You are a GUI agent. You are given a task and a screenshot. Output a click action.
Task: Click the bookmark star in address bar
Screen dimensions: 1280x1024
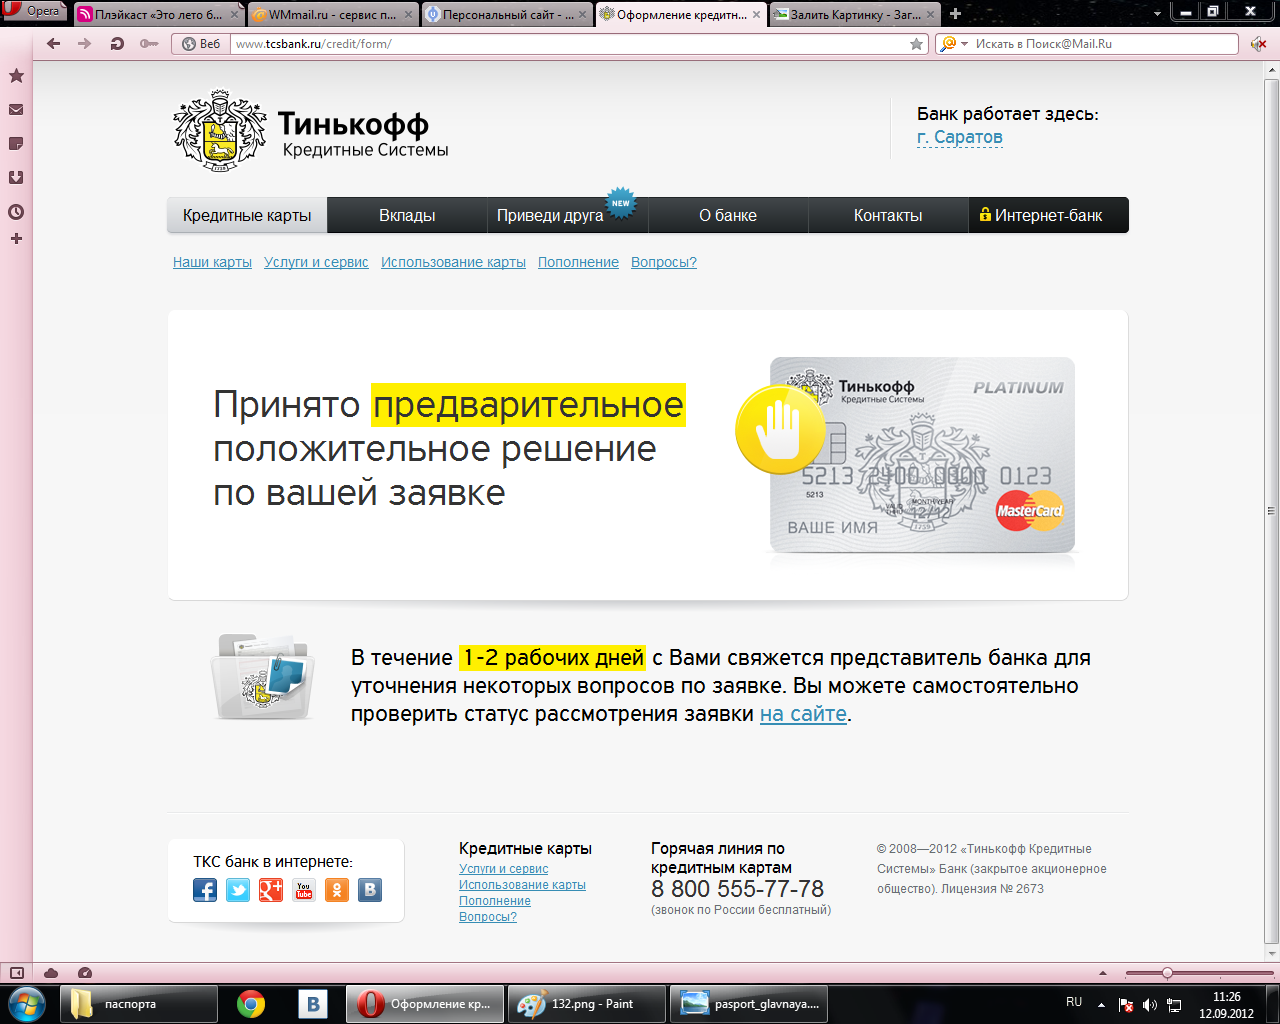pyautogui.click(x=917, y=44)
